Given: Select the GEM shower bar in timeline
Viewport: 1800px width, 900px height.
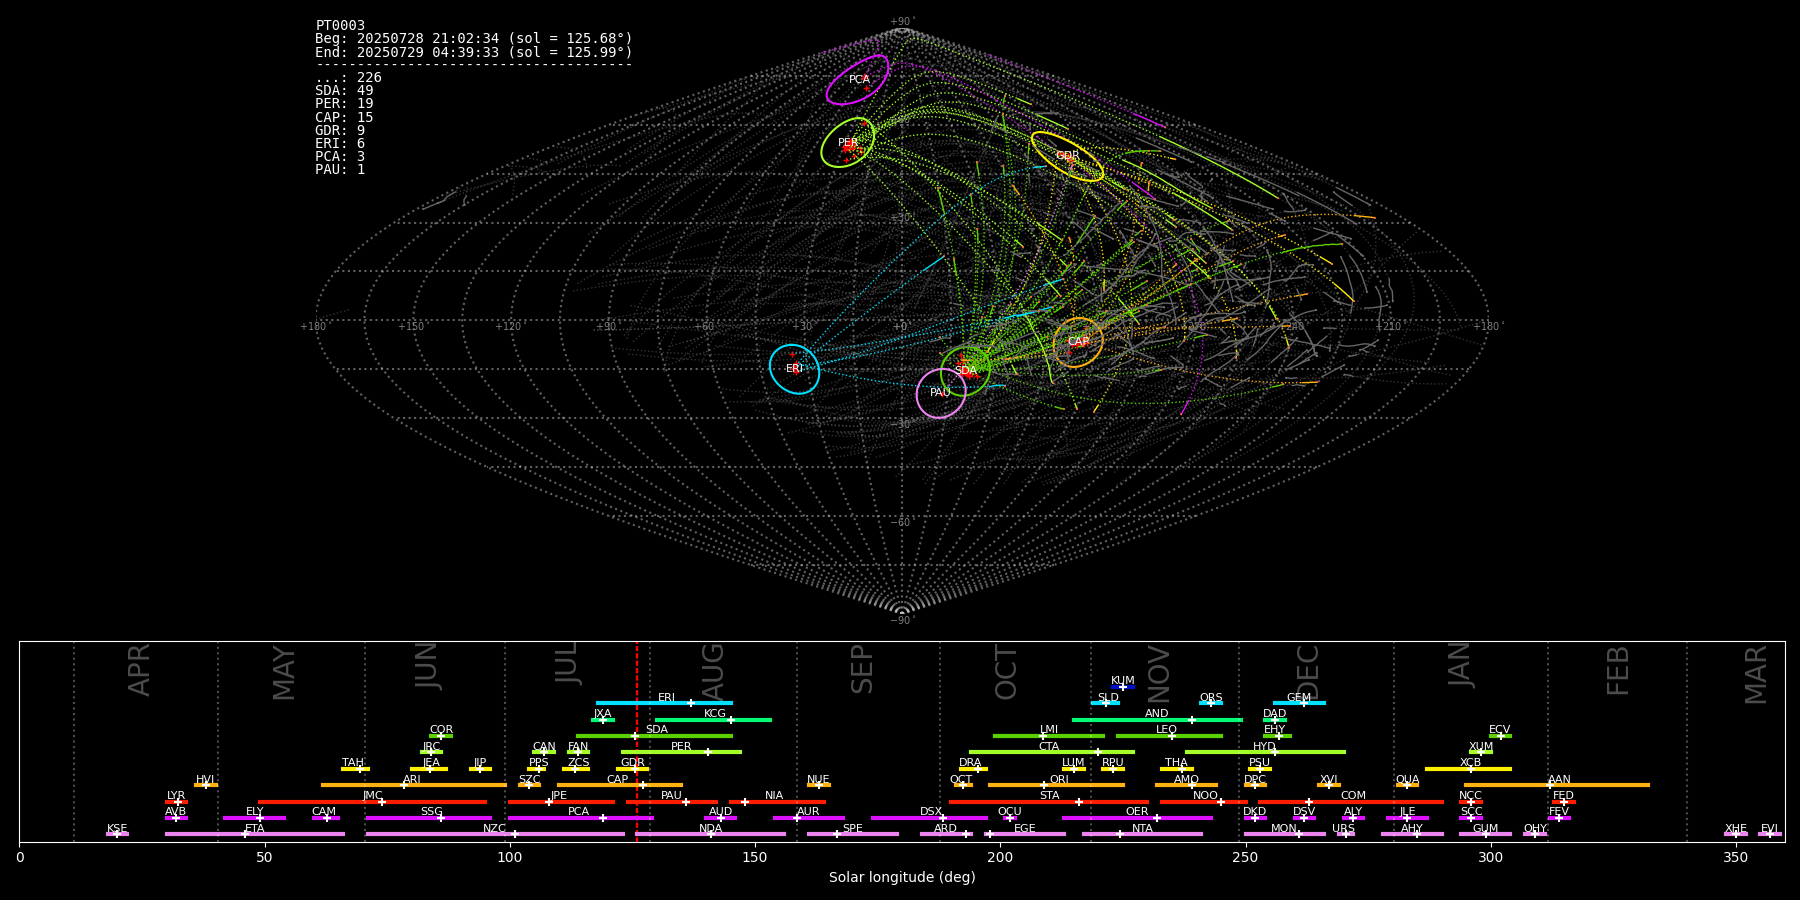Looking at the screenshot, I should coord(1299,703).
